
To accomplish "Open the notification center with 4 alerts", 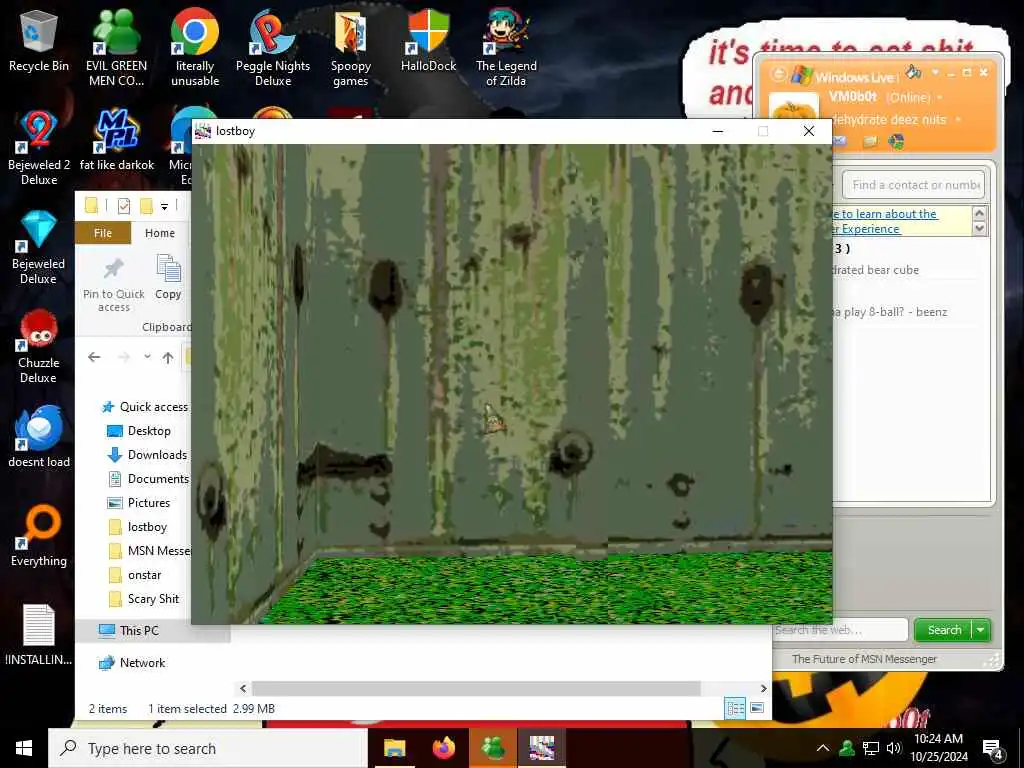I will [x=993, y=749].
